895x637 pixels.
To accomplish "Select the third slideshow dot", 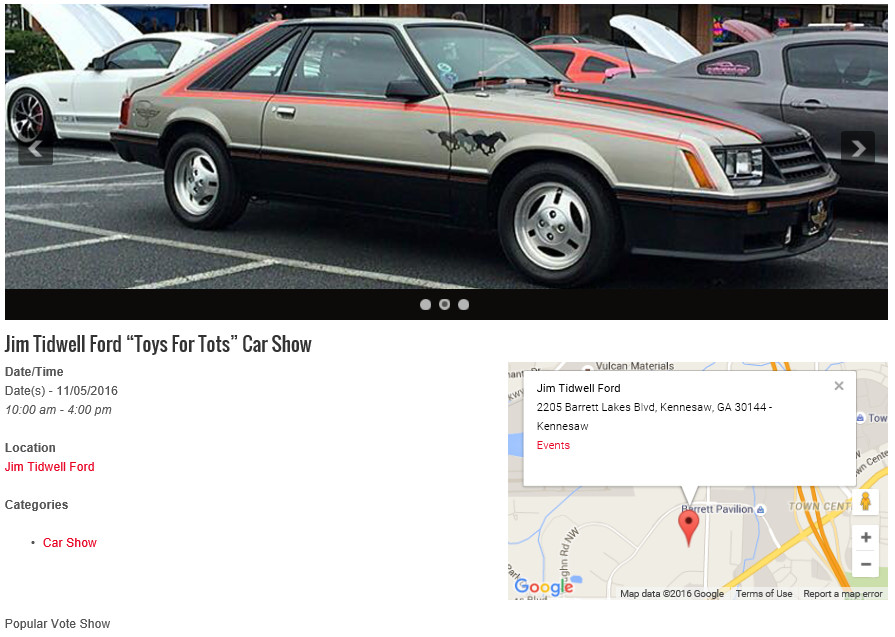I will 463,305.
